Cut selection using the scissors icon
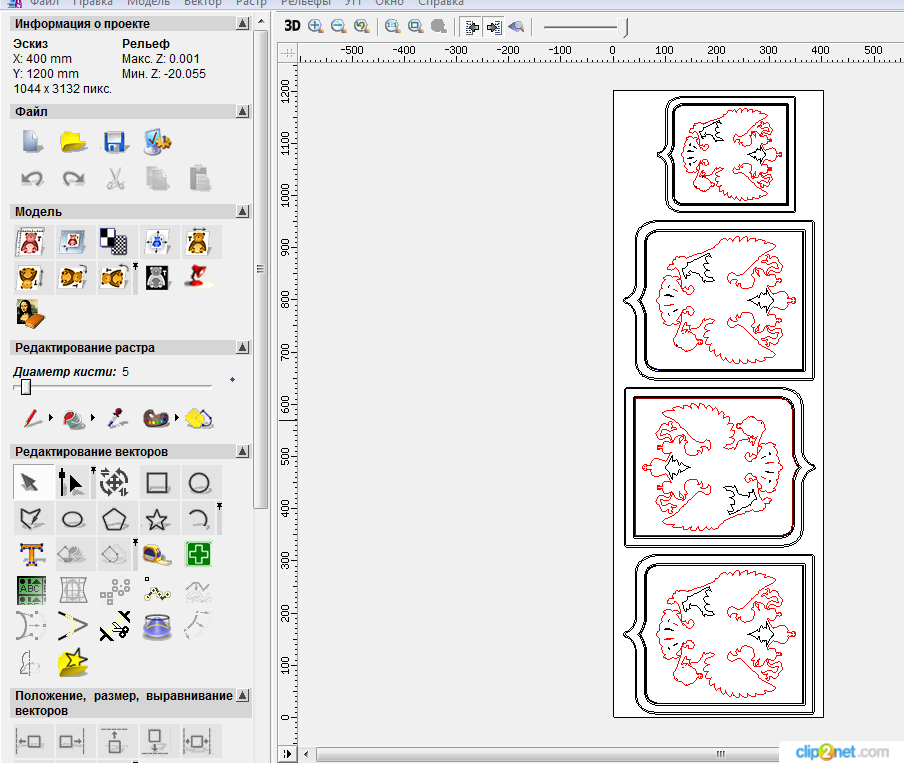This screenshot has height=763, width=904. click(x=115, y=178)
